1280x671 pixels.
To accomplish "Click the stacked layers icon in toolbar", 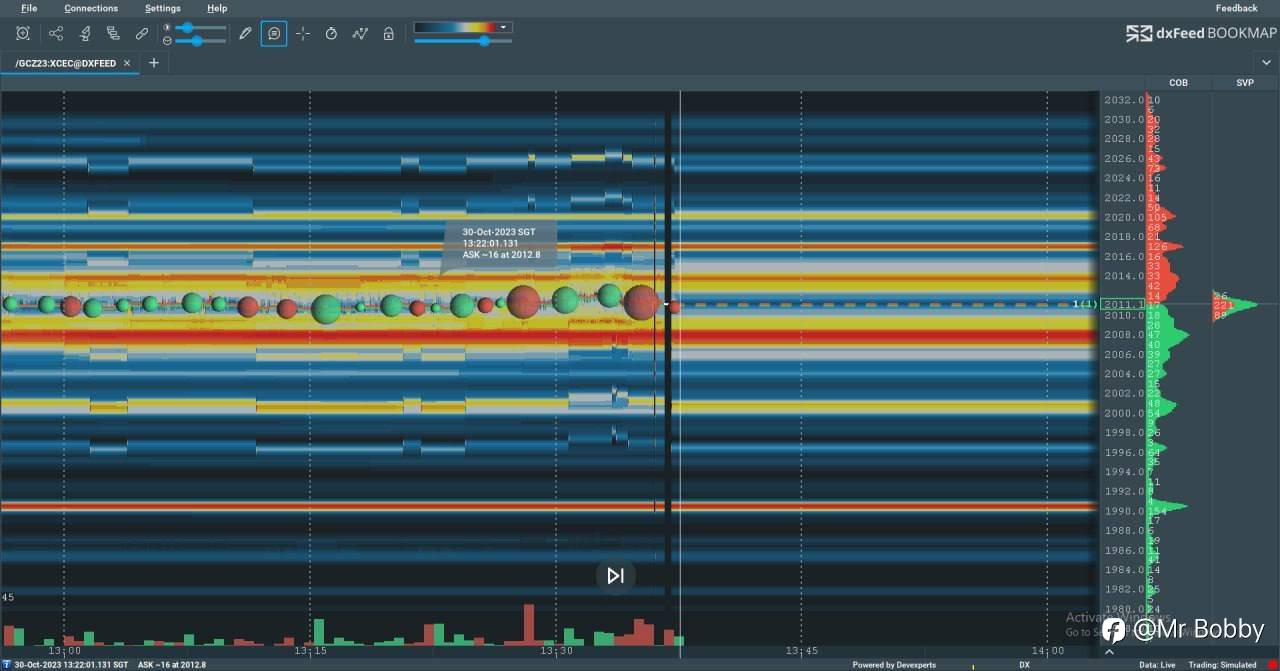I will (x=113, y=33).
